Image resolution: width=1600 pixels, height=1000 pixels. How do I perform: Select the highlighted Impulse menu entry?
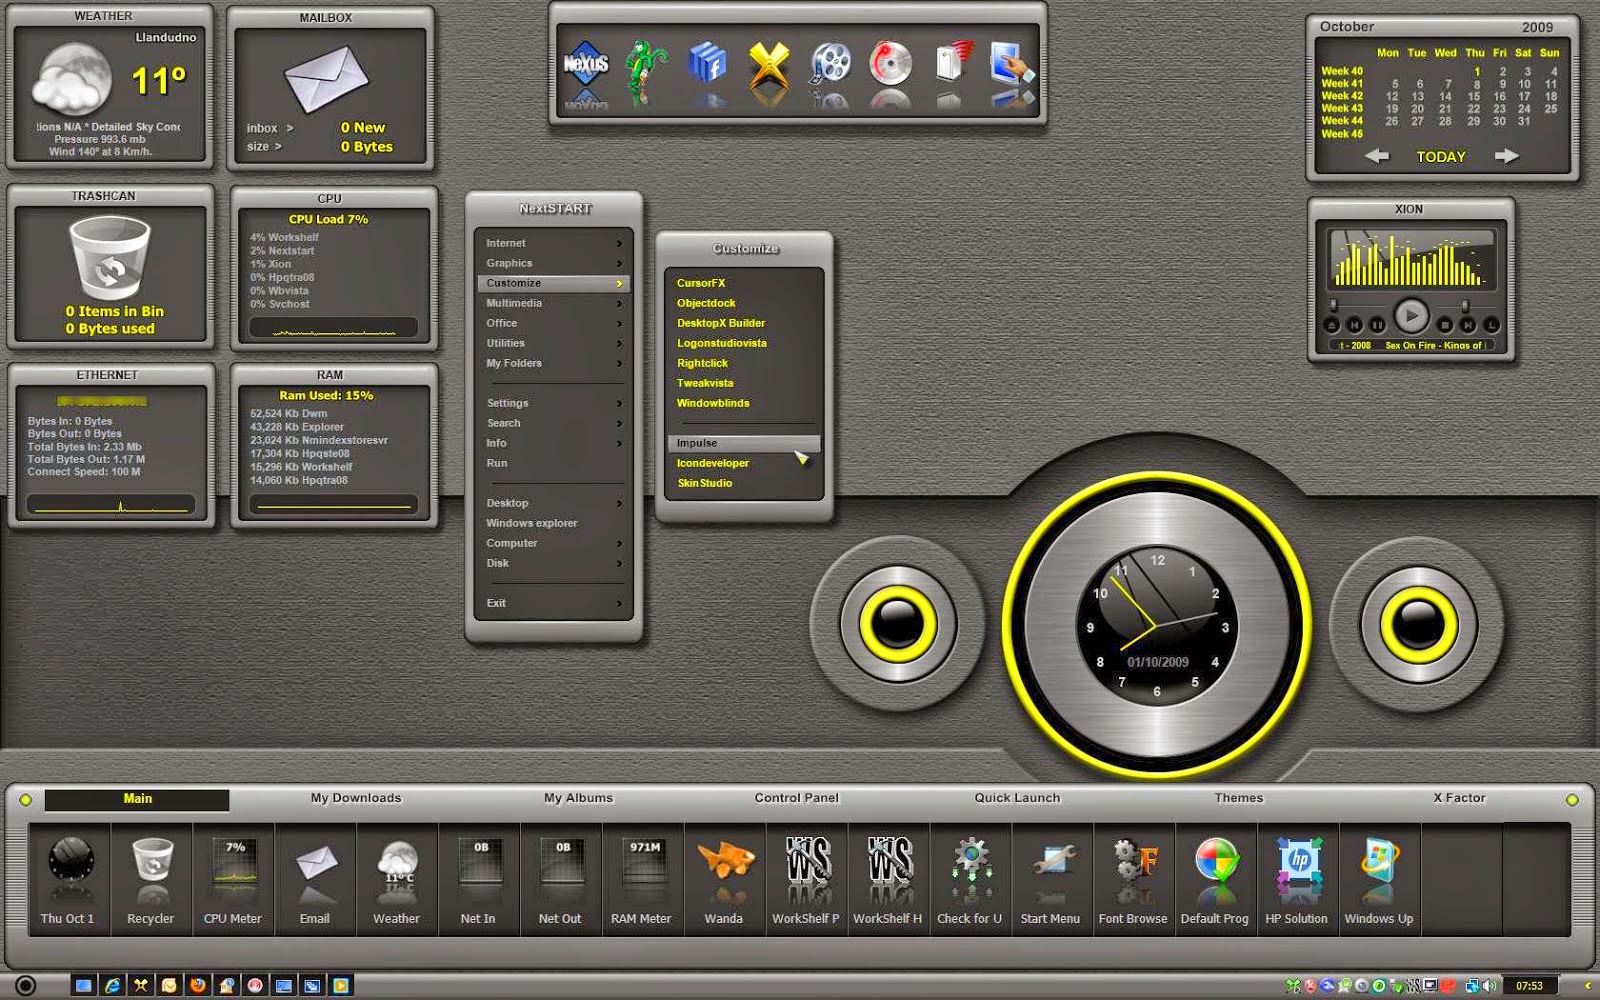pos(744,443)
